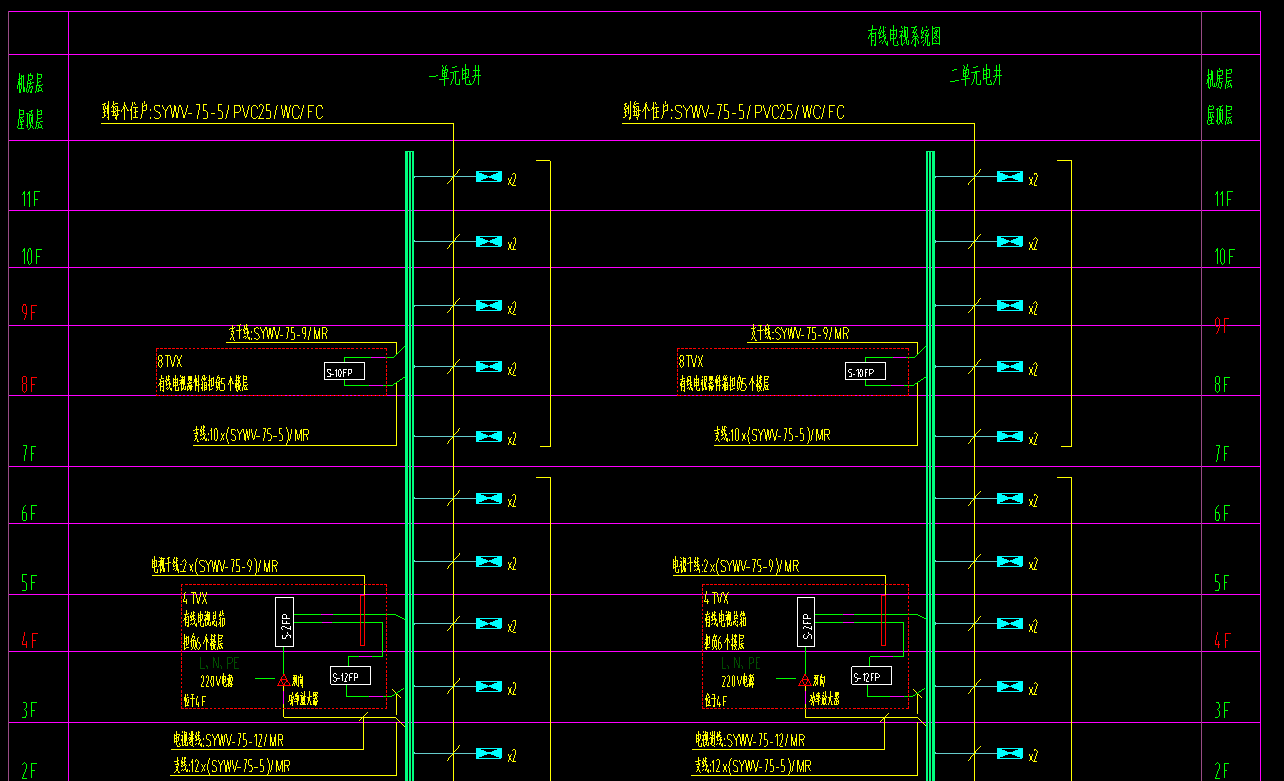Image resolution: width=1284 pixels, height=781 pixels.
Task: Select unit two TV outlet symbol on 5F
Action: (1010, 561)
